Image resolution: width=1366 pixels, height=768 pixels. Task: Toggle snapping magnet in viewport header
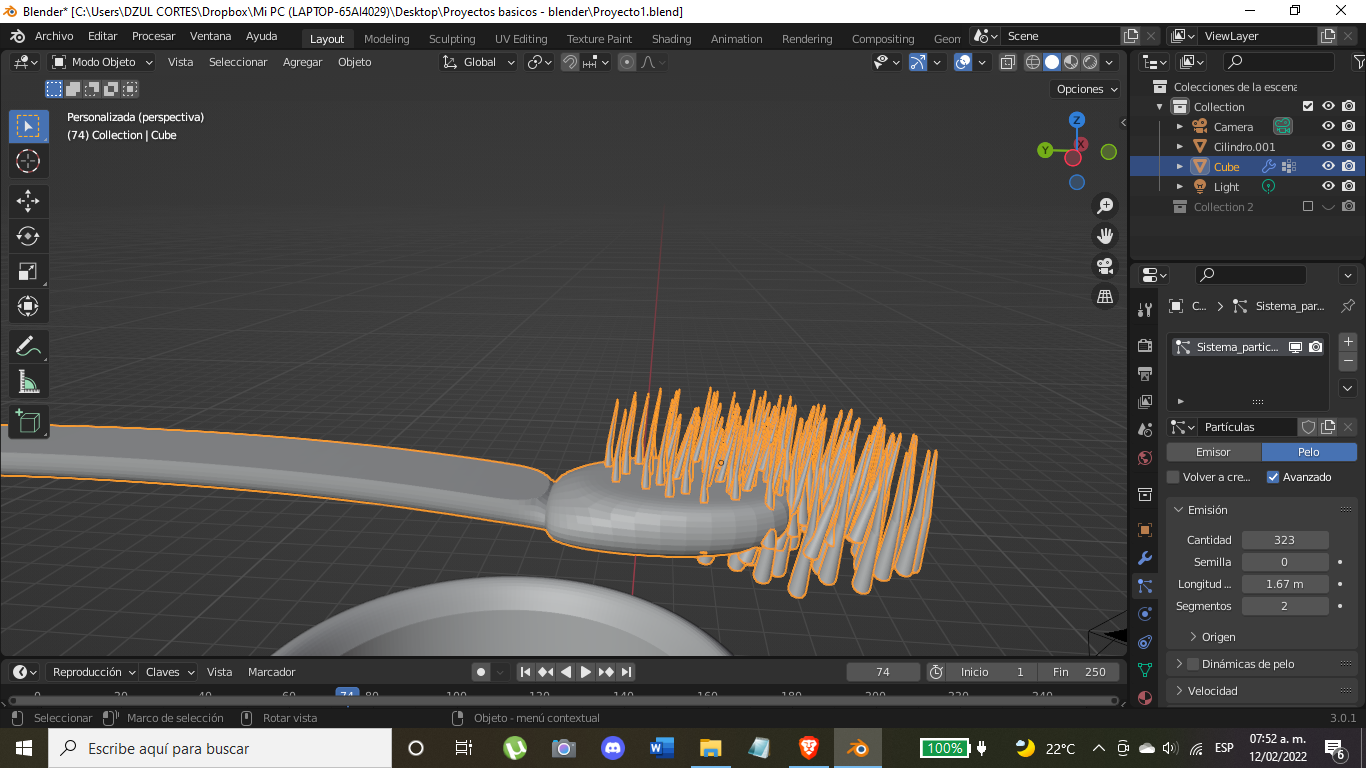[x=570, y=62]
